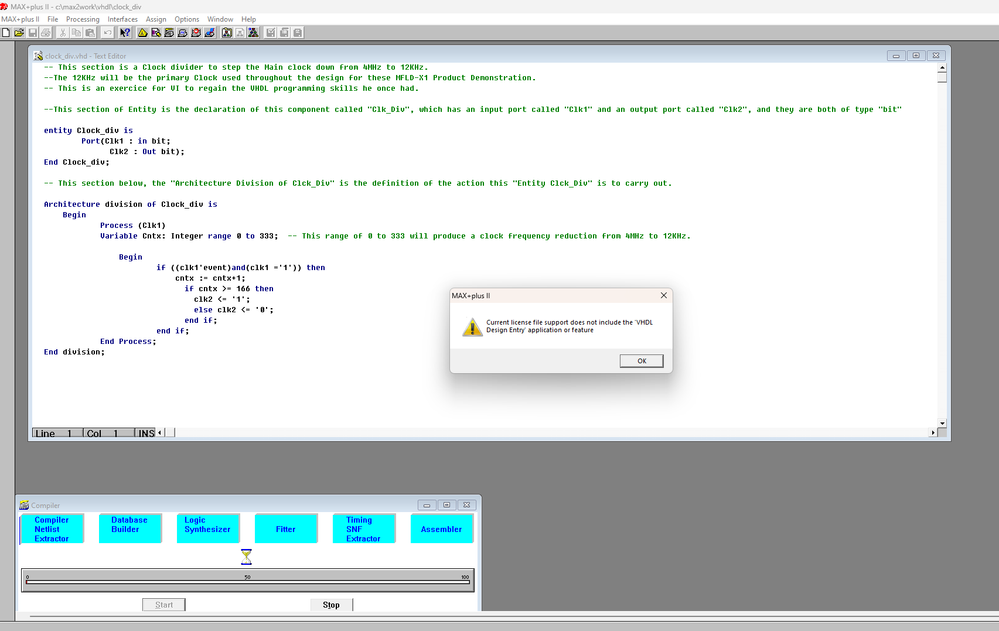The image size is (999, 631).
Task: Click the Compiler Netlist Extractor module
Action: pos(52,529)
